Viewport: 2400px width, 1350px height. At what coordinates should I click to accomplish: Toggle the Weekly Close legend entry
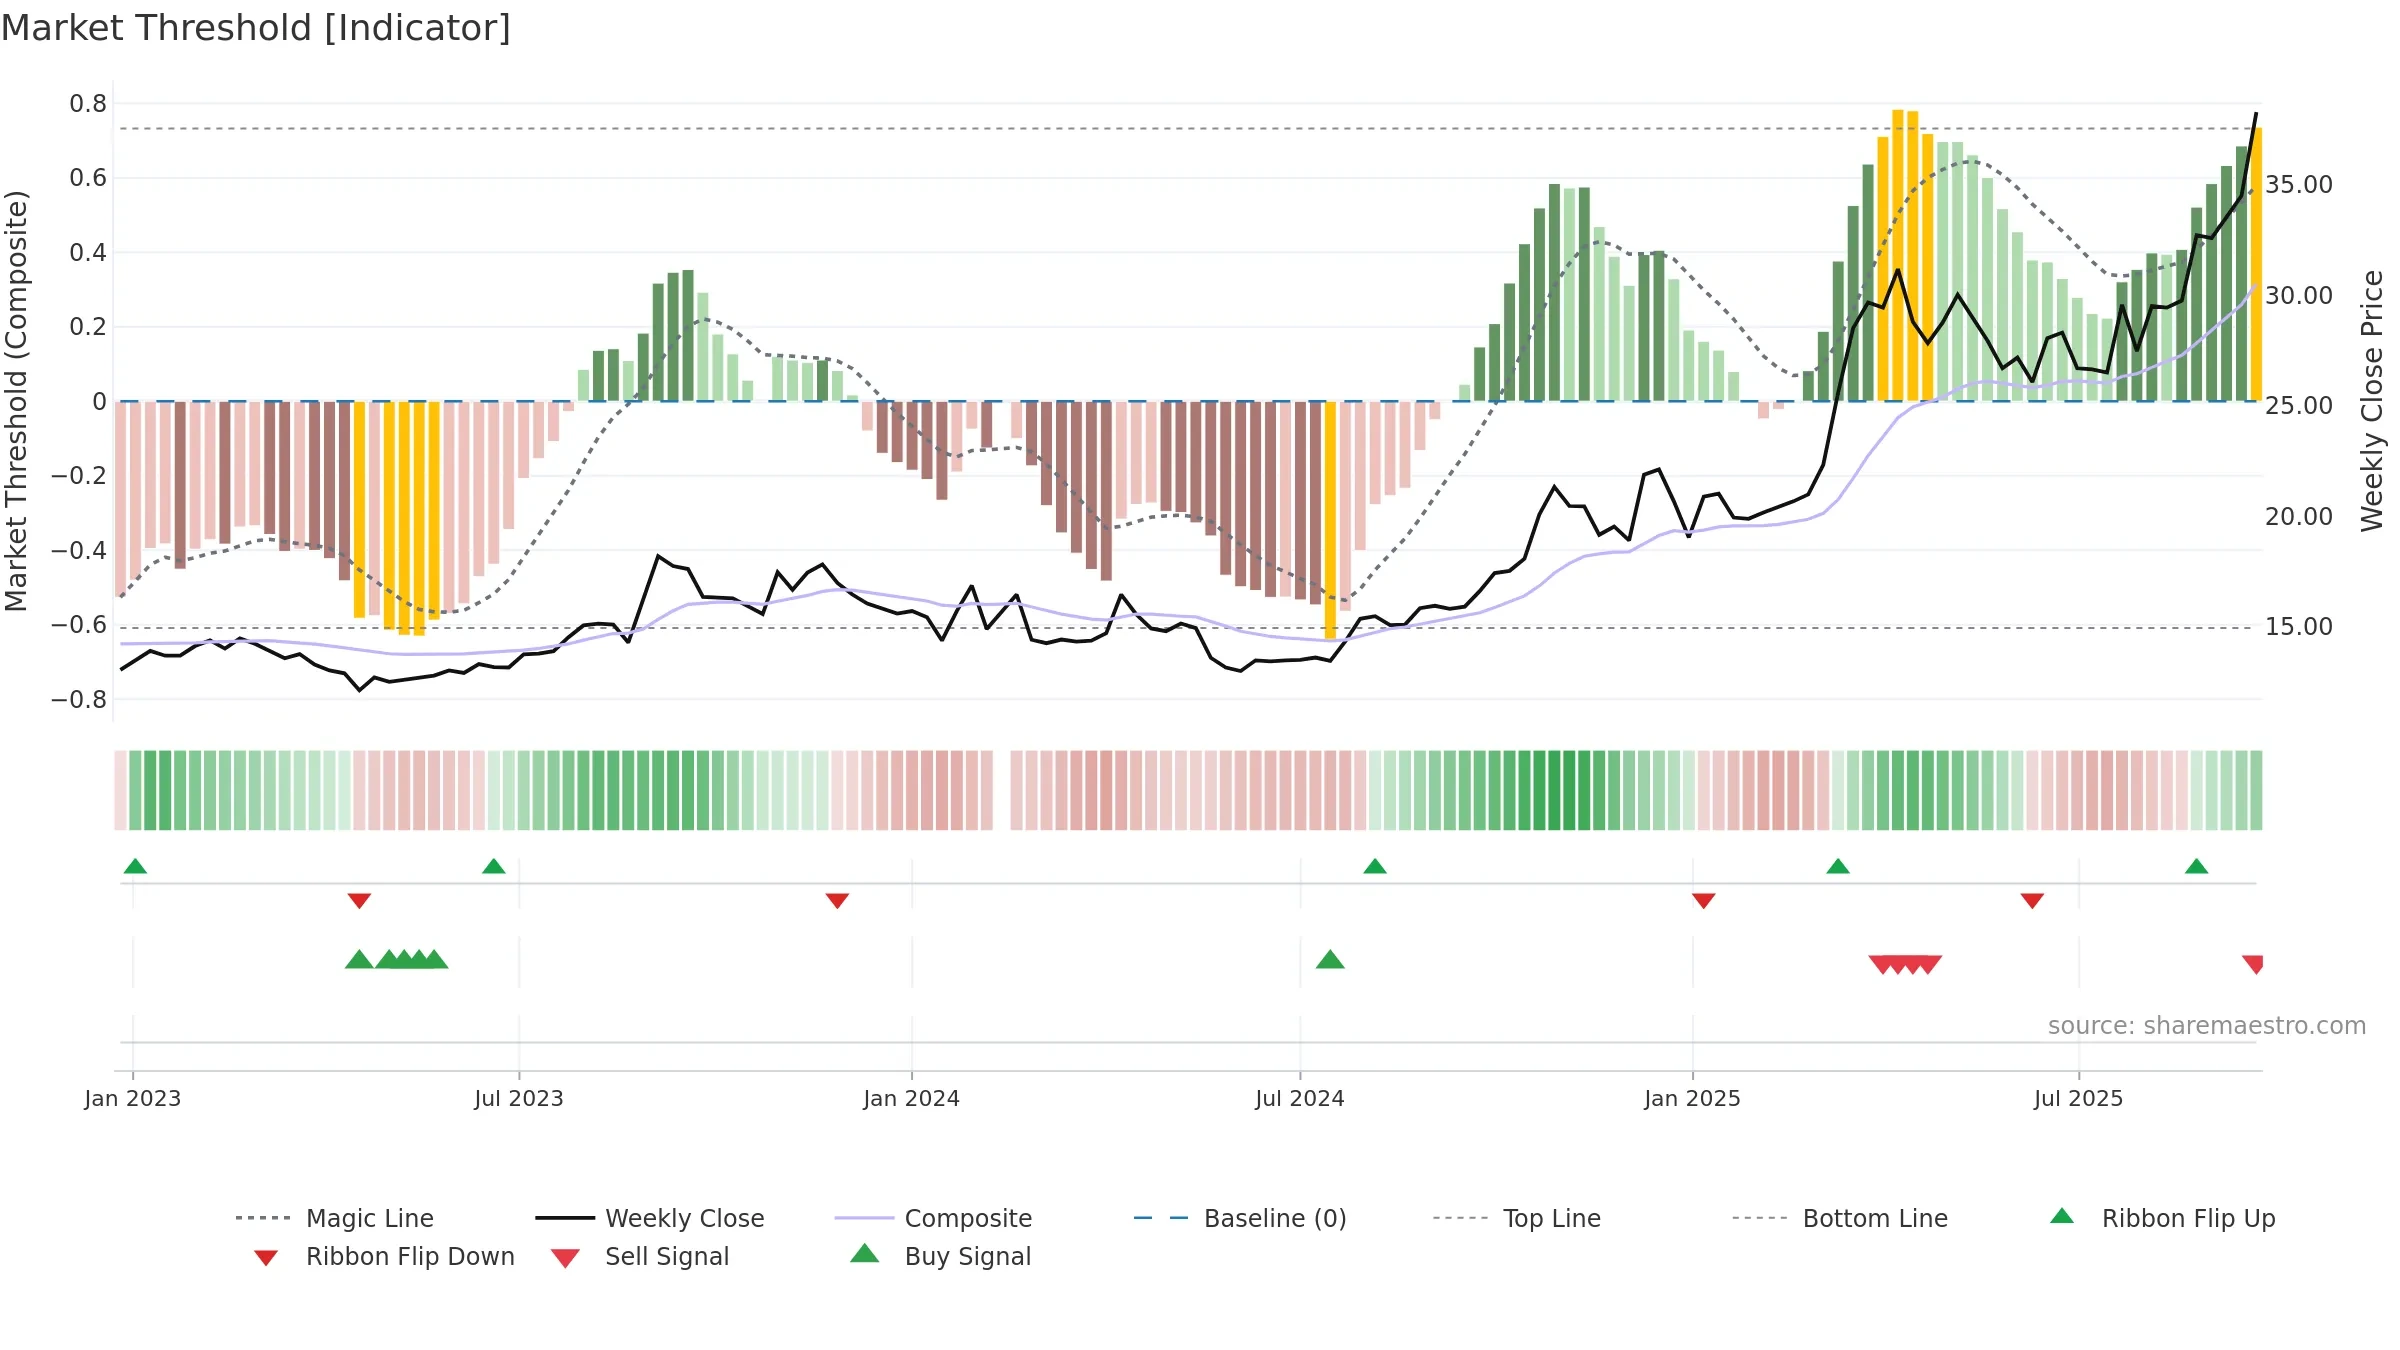tap(649, 1218)
